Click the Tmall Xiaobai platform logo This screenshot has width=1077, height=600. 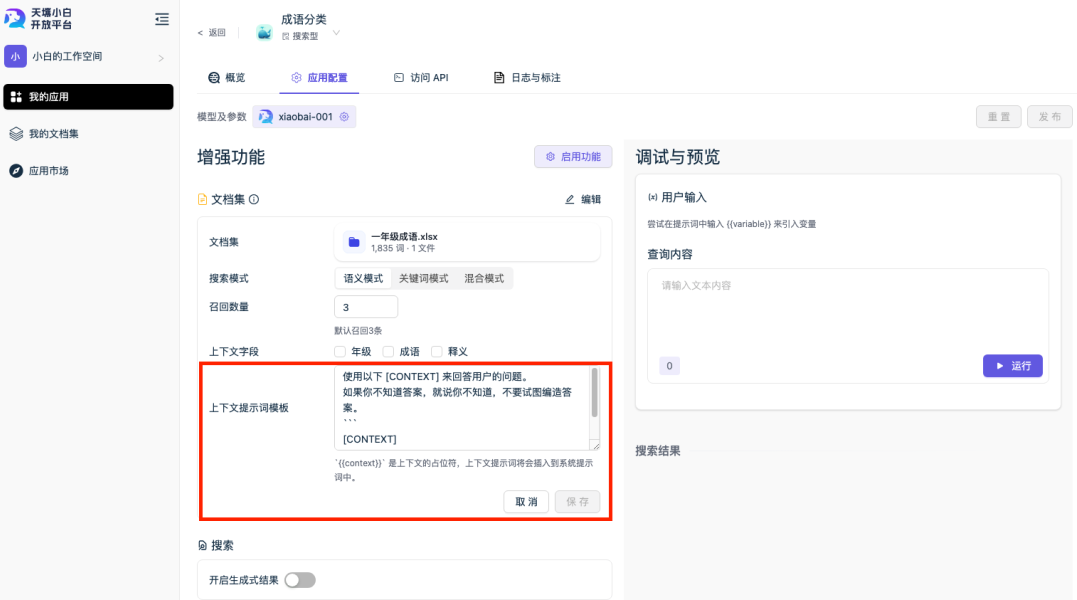(x=38, y=19)
